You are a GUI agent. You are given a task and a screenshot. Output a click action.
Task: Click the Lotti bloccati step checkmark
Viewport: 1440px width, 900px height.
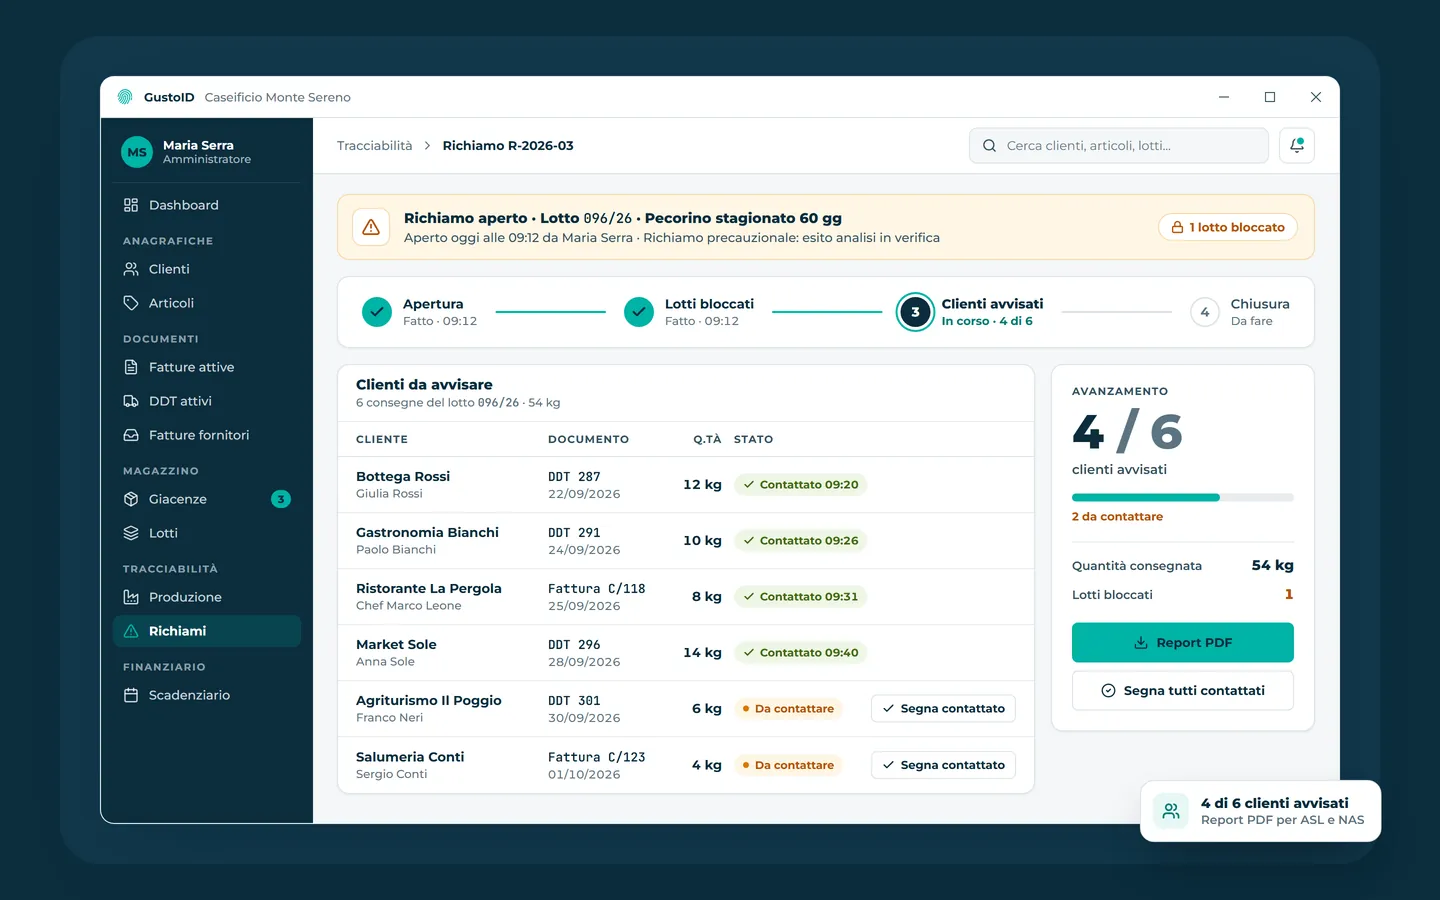[639, 312]
